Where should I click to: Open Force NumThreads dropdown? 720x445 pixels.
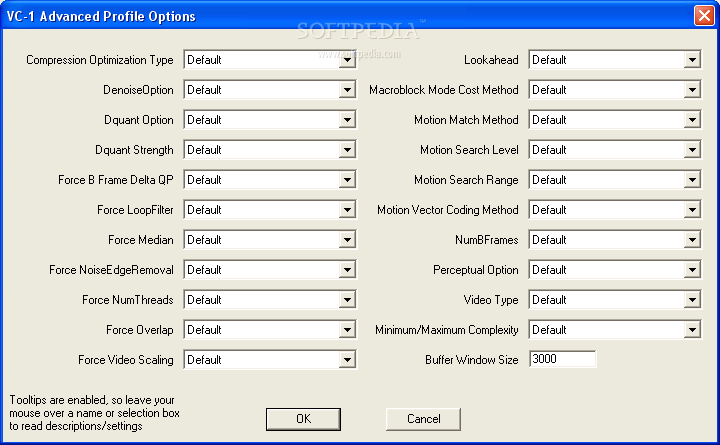click(x=269, y=300)
